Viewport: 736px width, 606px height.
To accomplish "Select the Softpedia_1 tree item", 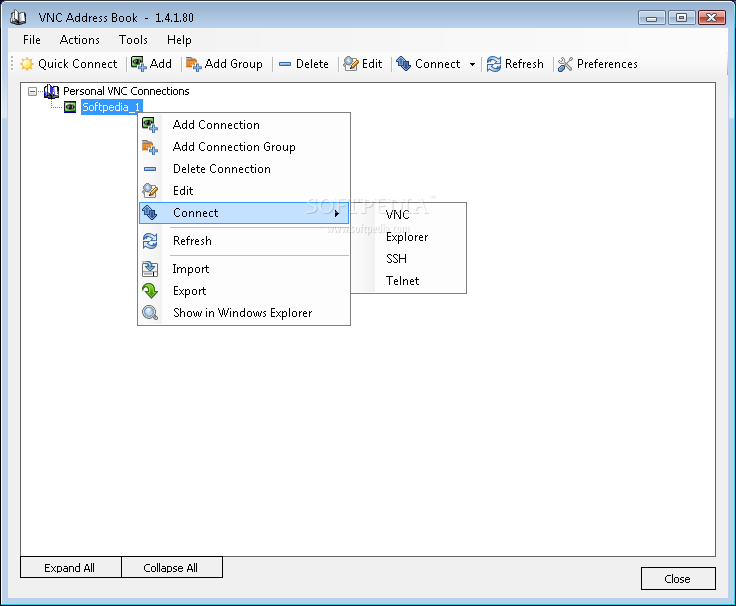I will pyautogui.click(x=111, y=107).
